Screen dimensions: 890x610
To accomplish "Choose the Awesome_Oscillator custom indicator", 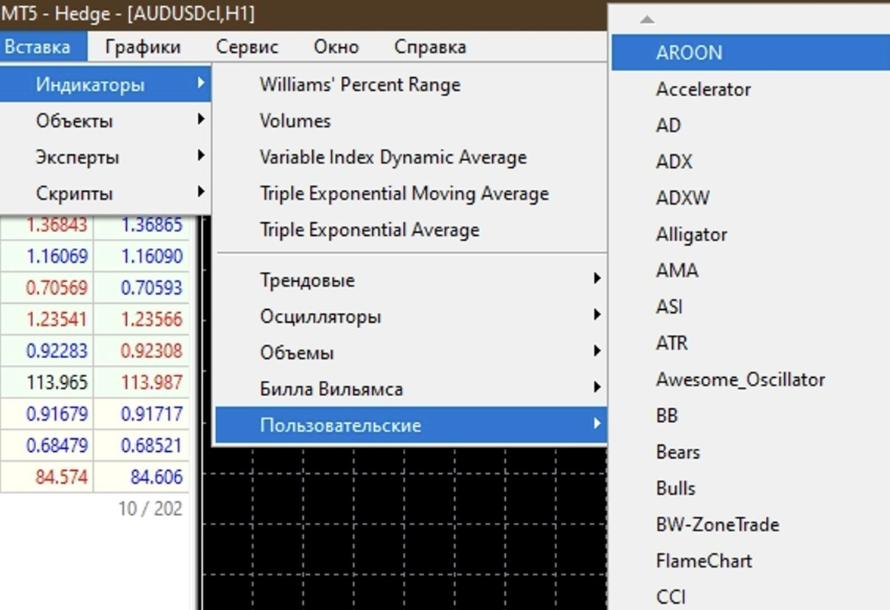I will [x=750, y=380].
